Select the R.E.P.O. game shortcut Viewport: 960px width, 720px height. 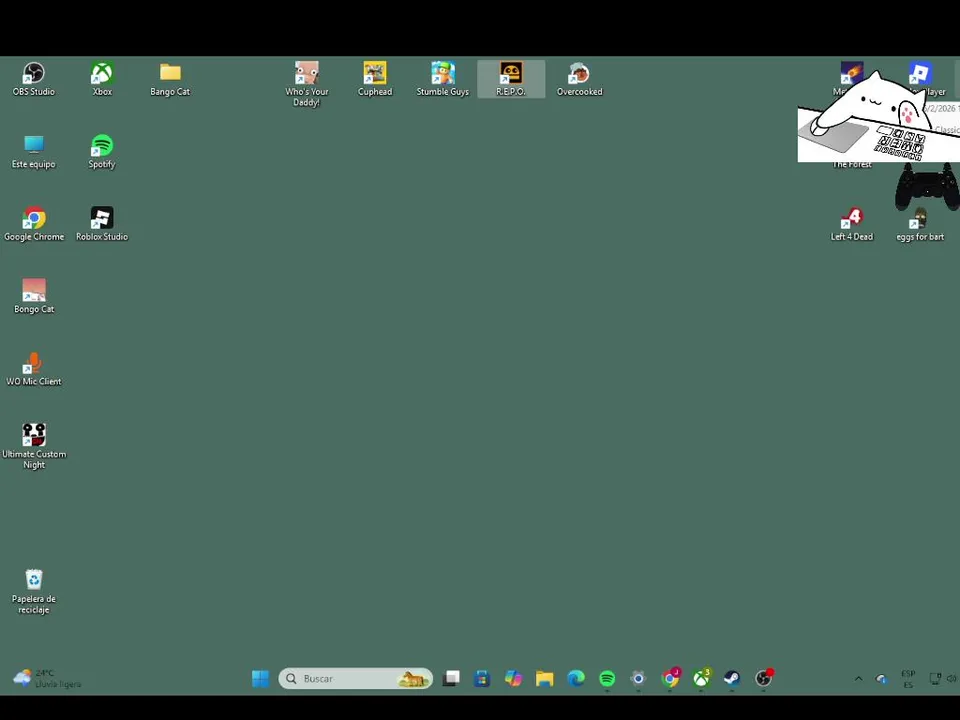(511, 80)
